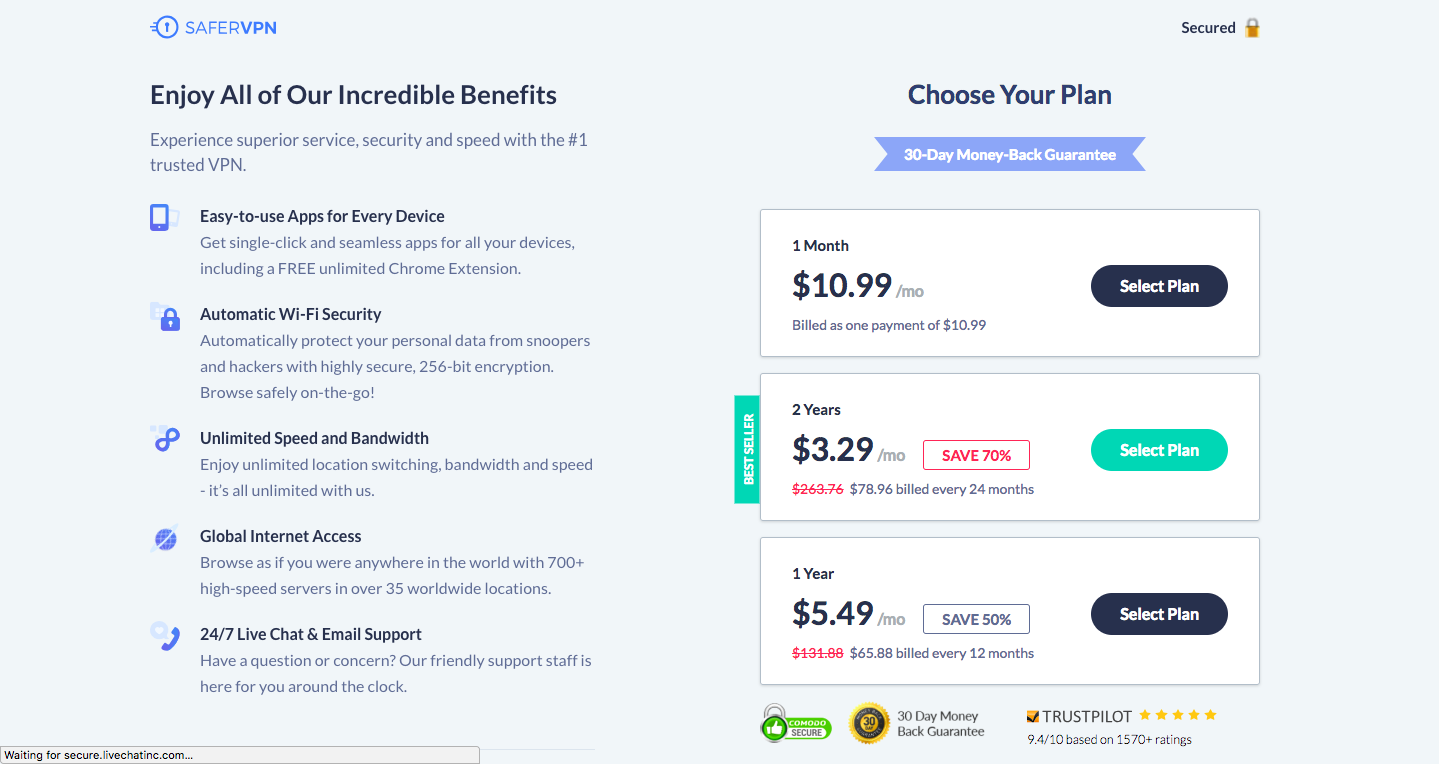Click the Wi-Fi Security lock icon
The width and height of the screenshot is (1439, 764).
tap(165, 317)
